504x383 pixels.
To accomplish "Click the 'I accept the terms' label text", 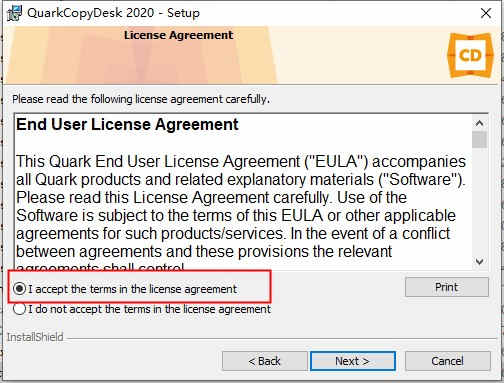I will 132,289.
